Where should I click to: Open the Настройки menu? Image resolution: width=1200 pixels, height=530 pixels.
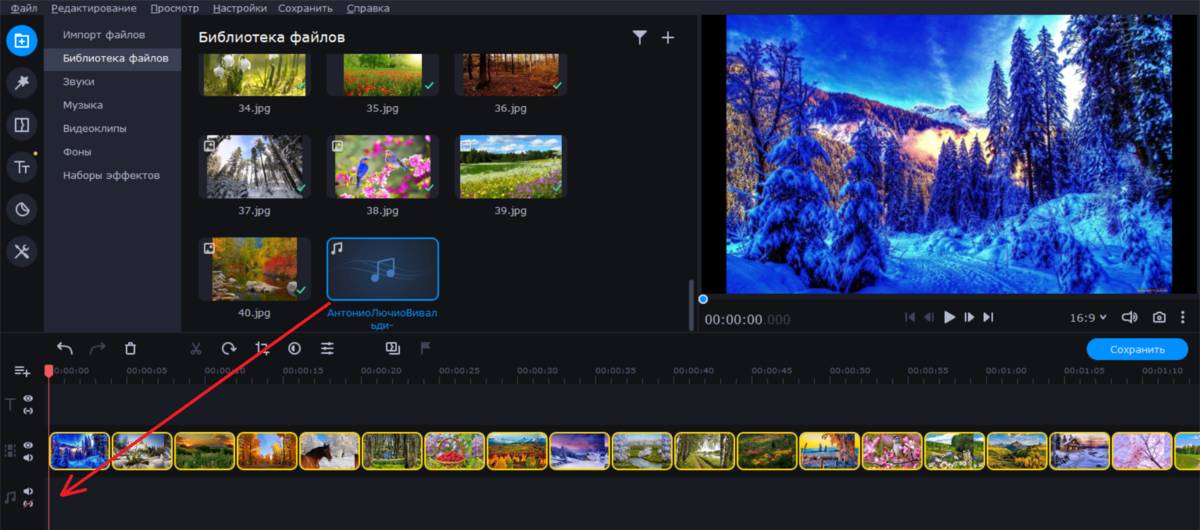(240, 8)
